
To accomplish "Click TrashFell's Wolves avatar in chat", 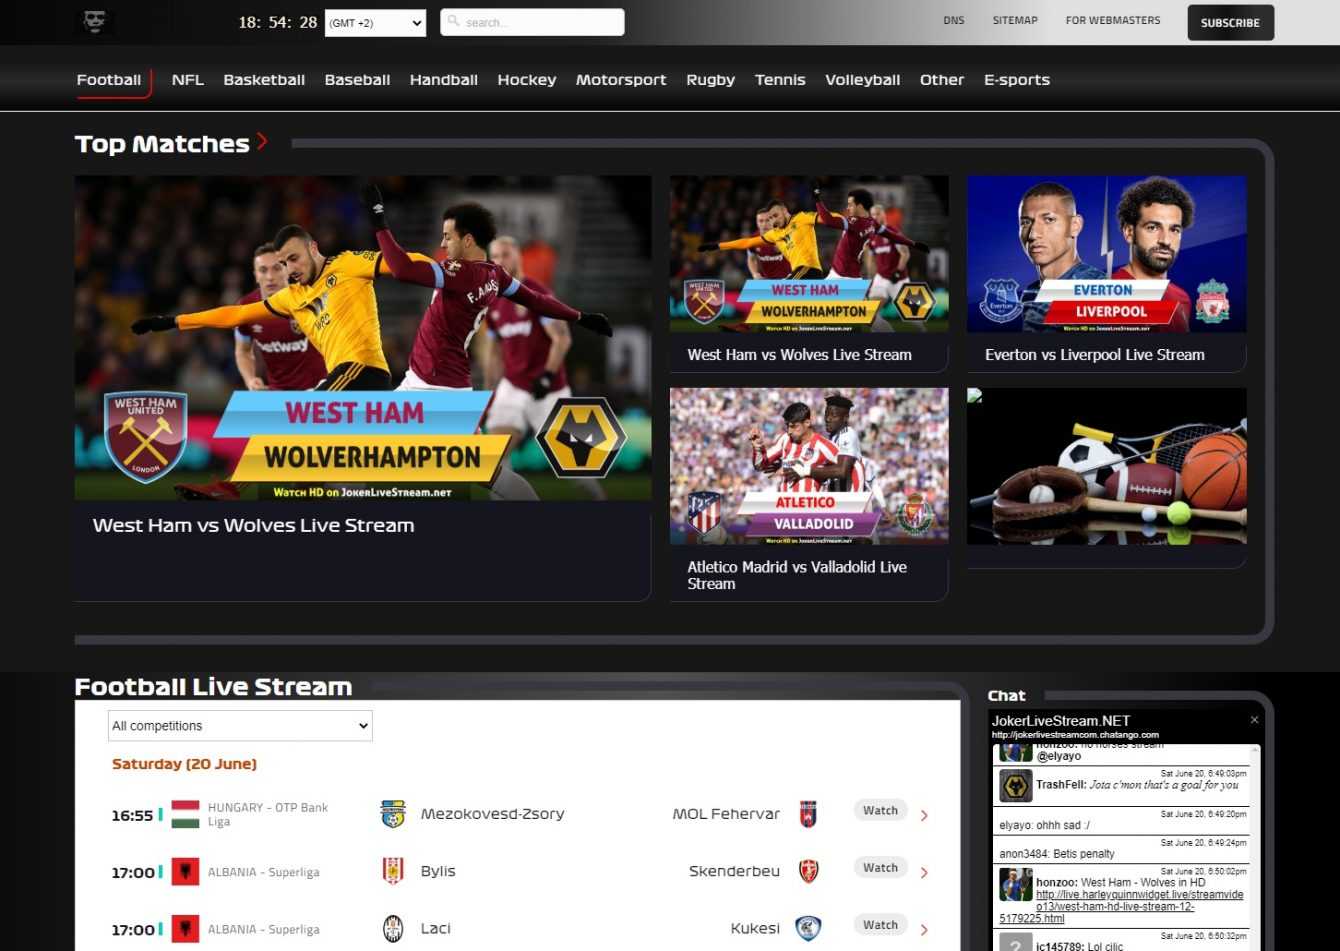I will [1016, 786].
